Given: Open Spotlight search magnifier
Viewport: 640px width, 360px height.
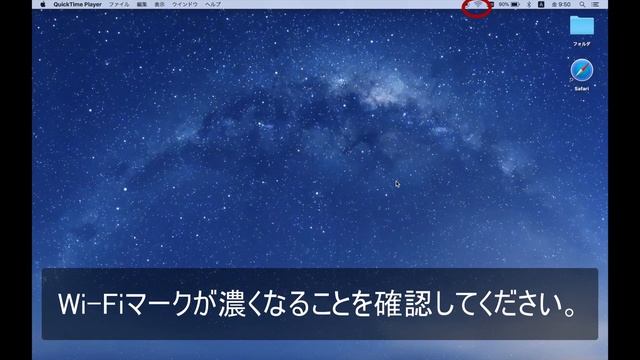Looking at the screenshot, I should [582, 4].
